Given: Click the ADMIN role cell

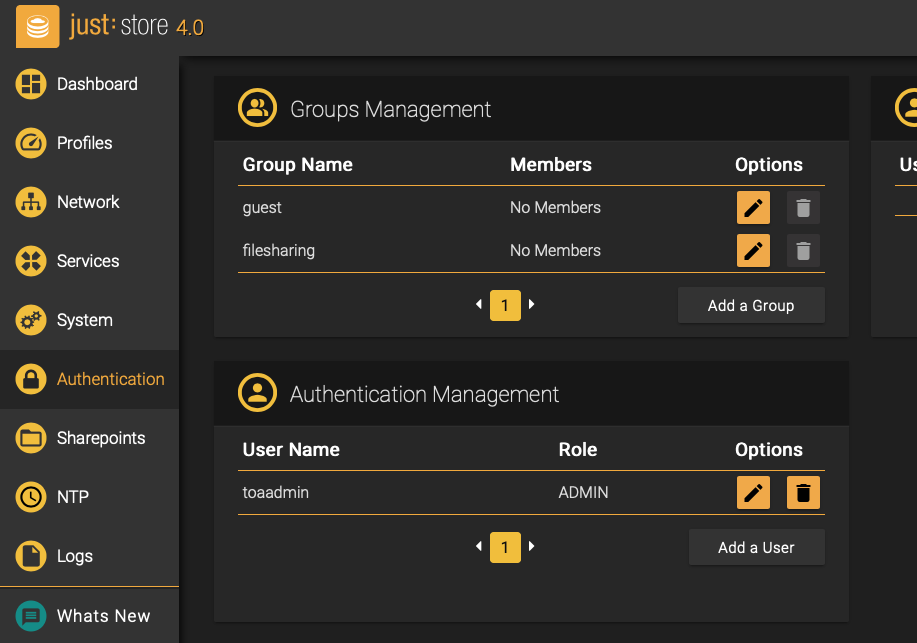Looking at the screenshot, I should click(x=583, y=493).
